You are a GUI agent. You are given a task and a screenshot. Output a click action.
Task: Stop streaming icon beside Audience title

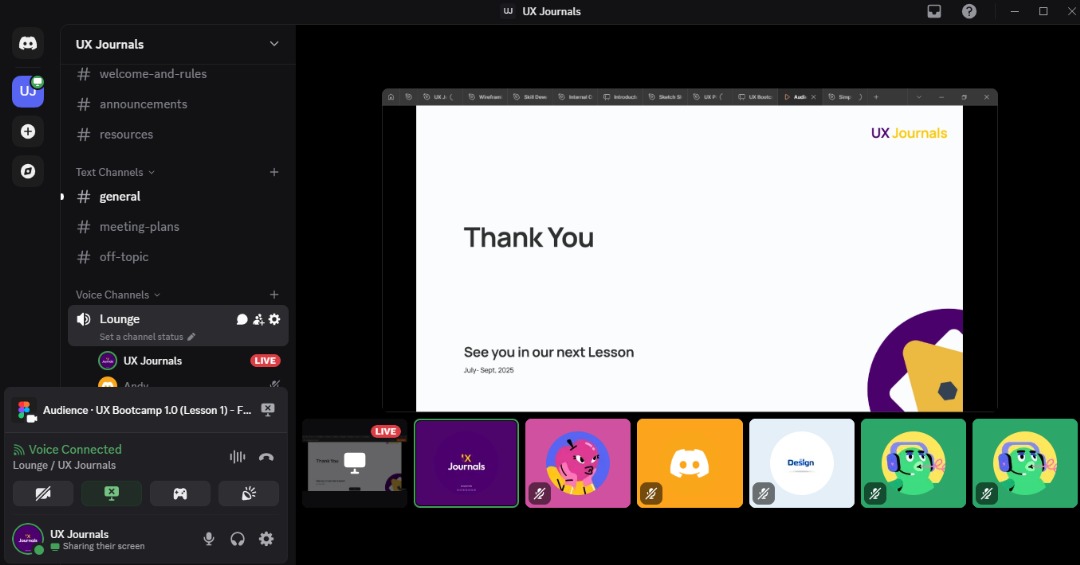(268, 410)
